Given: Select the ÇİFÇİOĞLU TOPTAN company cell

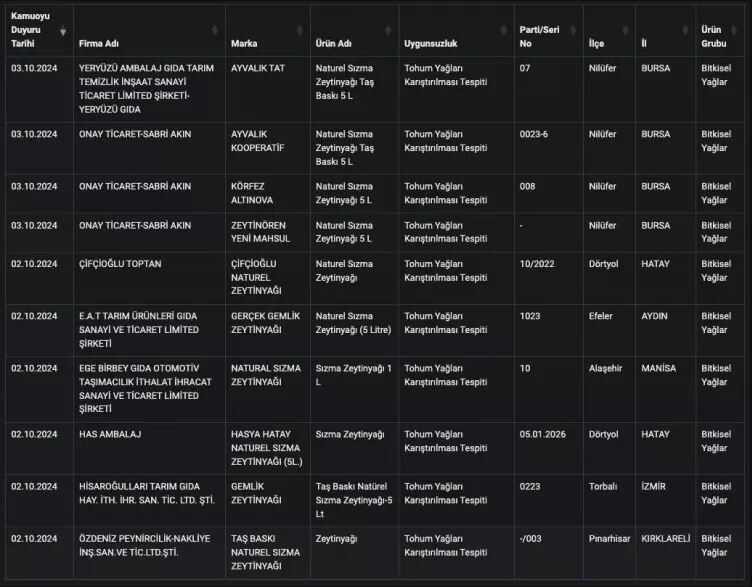Looking at the screenshot, I should click(120, 264).
